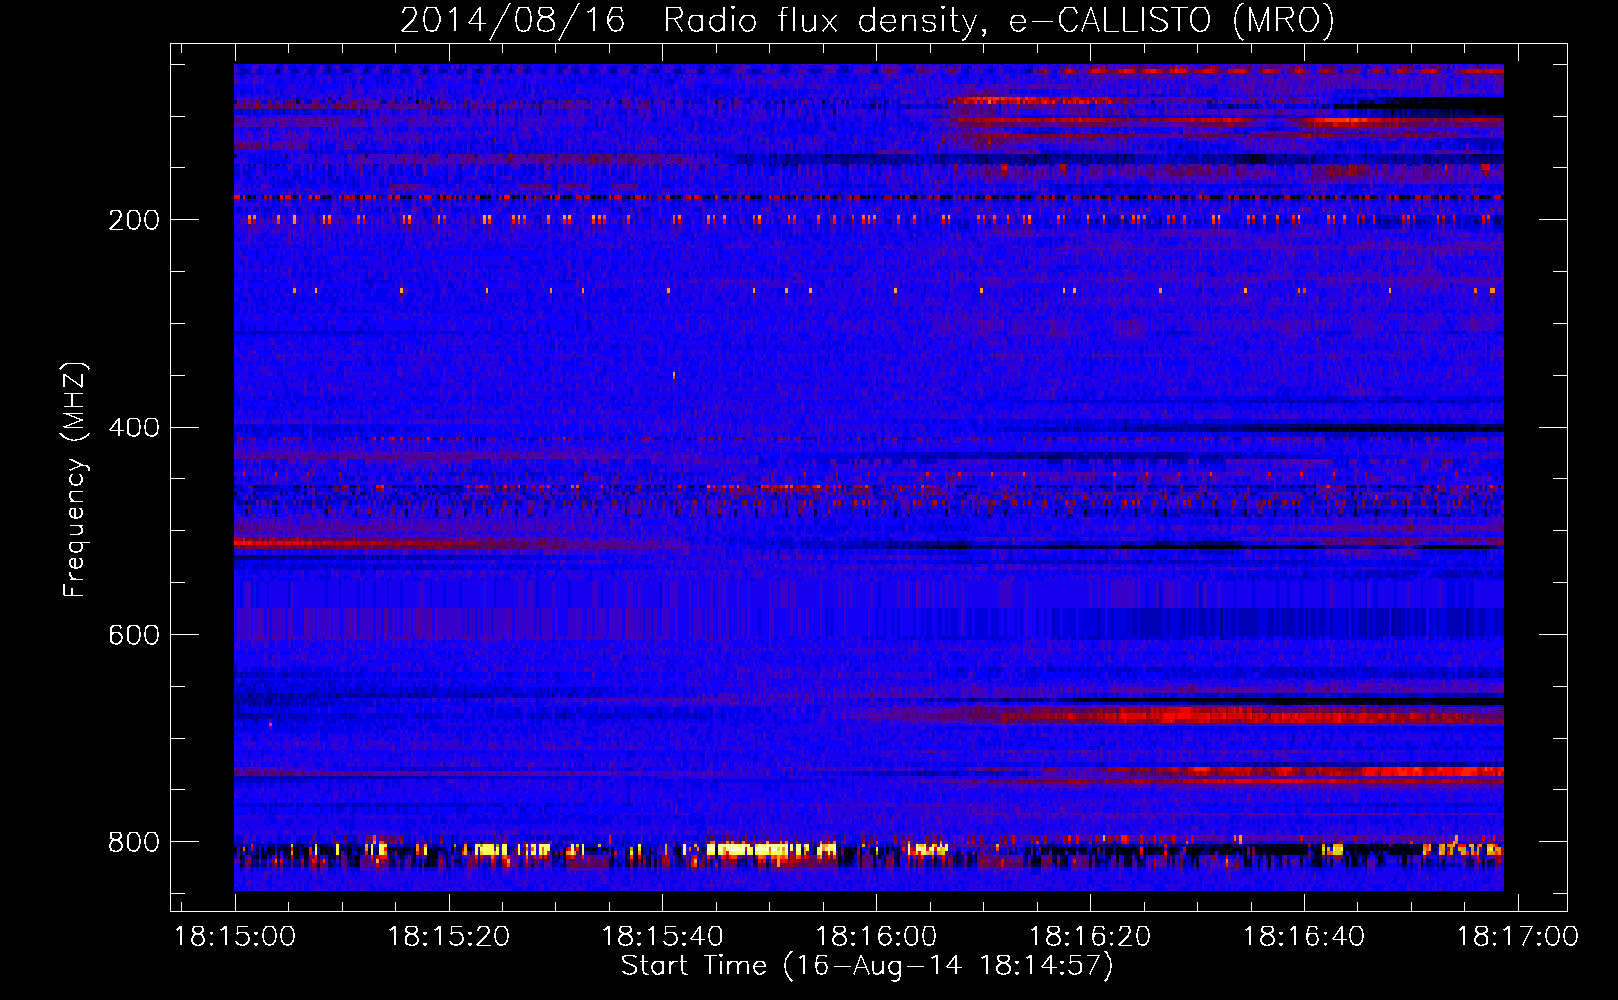Screen dimensions: 1618x1000
Task: Click the '18:15:20' time tick label
Action: coord(449,937)
